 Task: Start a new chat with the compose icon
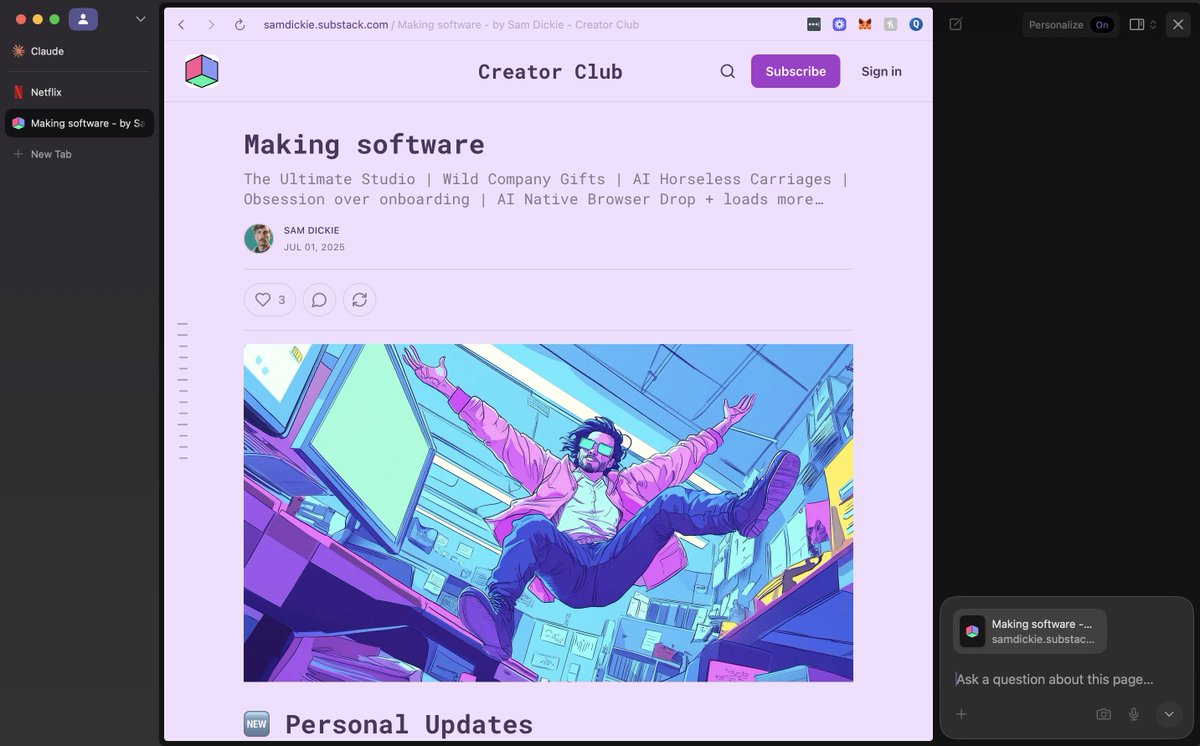coord(956,24)
